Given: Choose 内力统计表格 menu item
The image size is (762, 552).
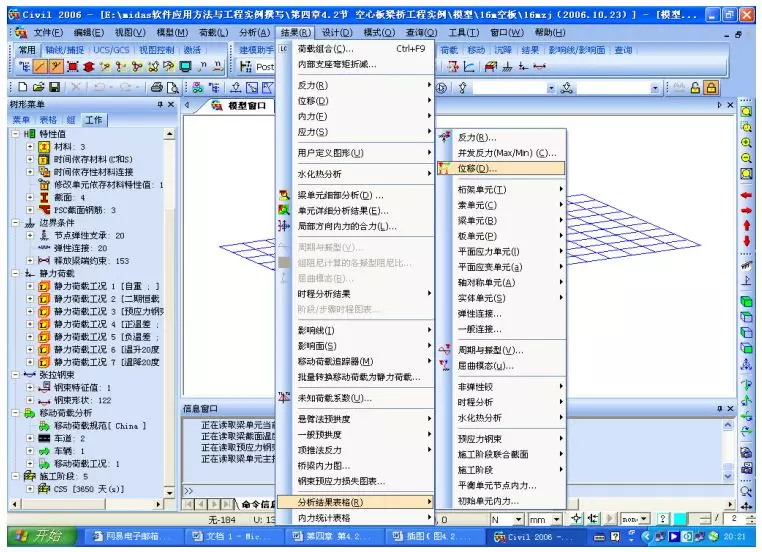Looking at the screenshot, I should [x=356, y=518].
